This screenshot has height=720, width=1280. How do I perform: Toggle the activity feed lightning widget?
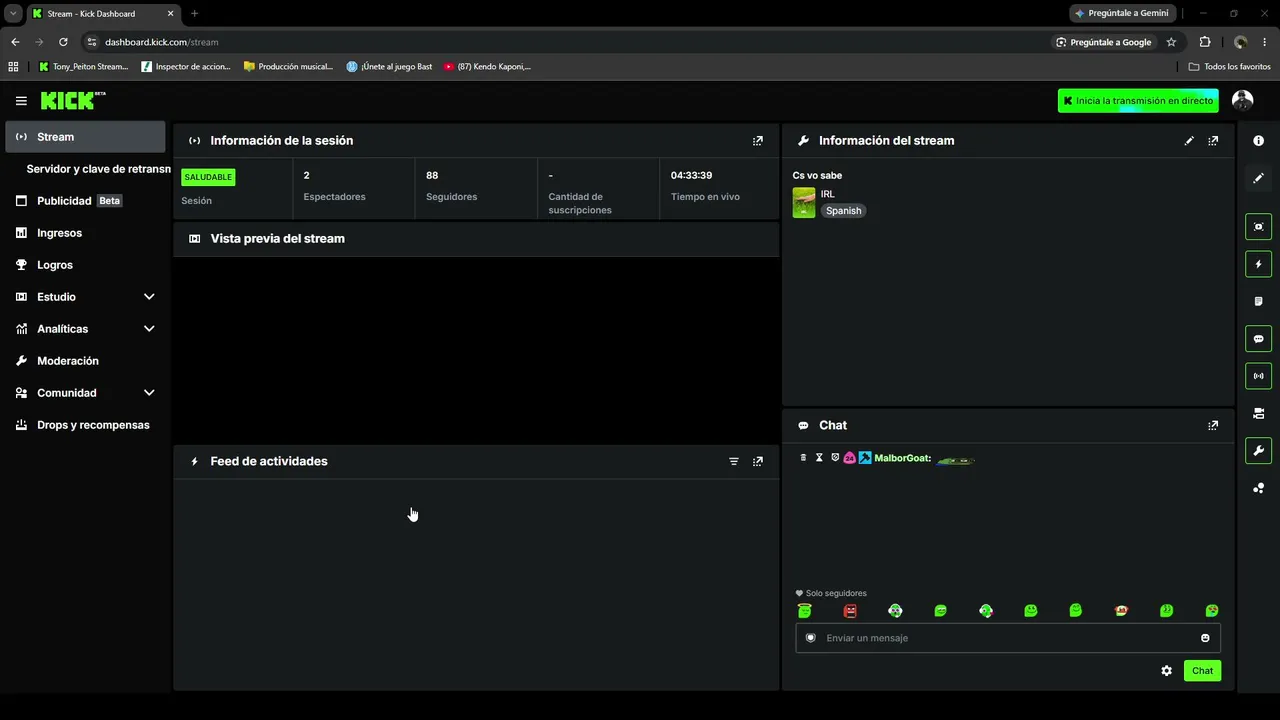(1259, 264)
